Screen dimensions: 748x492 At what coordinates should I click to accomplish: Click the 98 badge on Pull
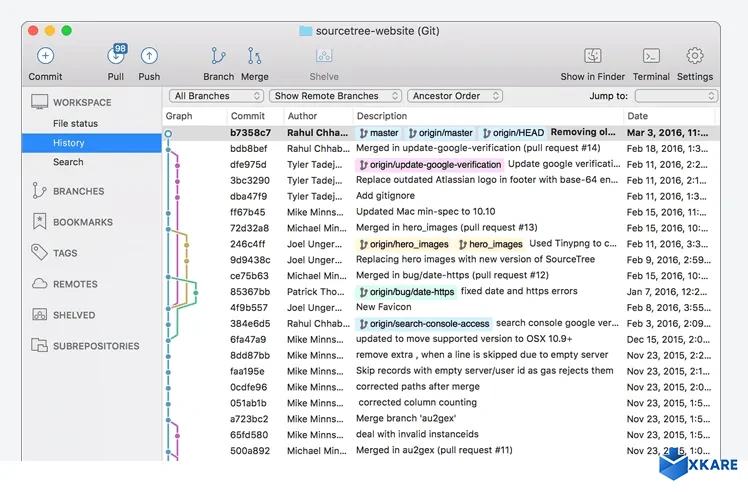120,48
